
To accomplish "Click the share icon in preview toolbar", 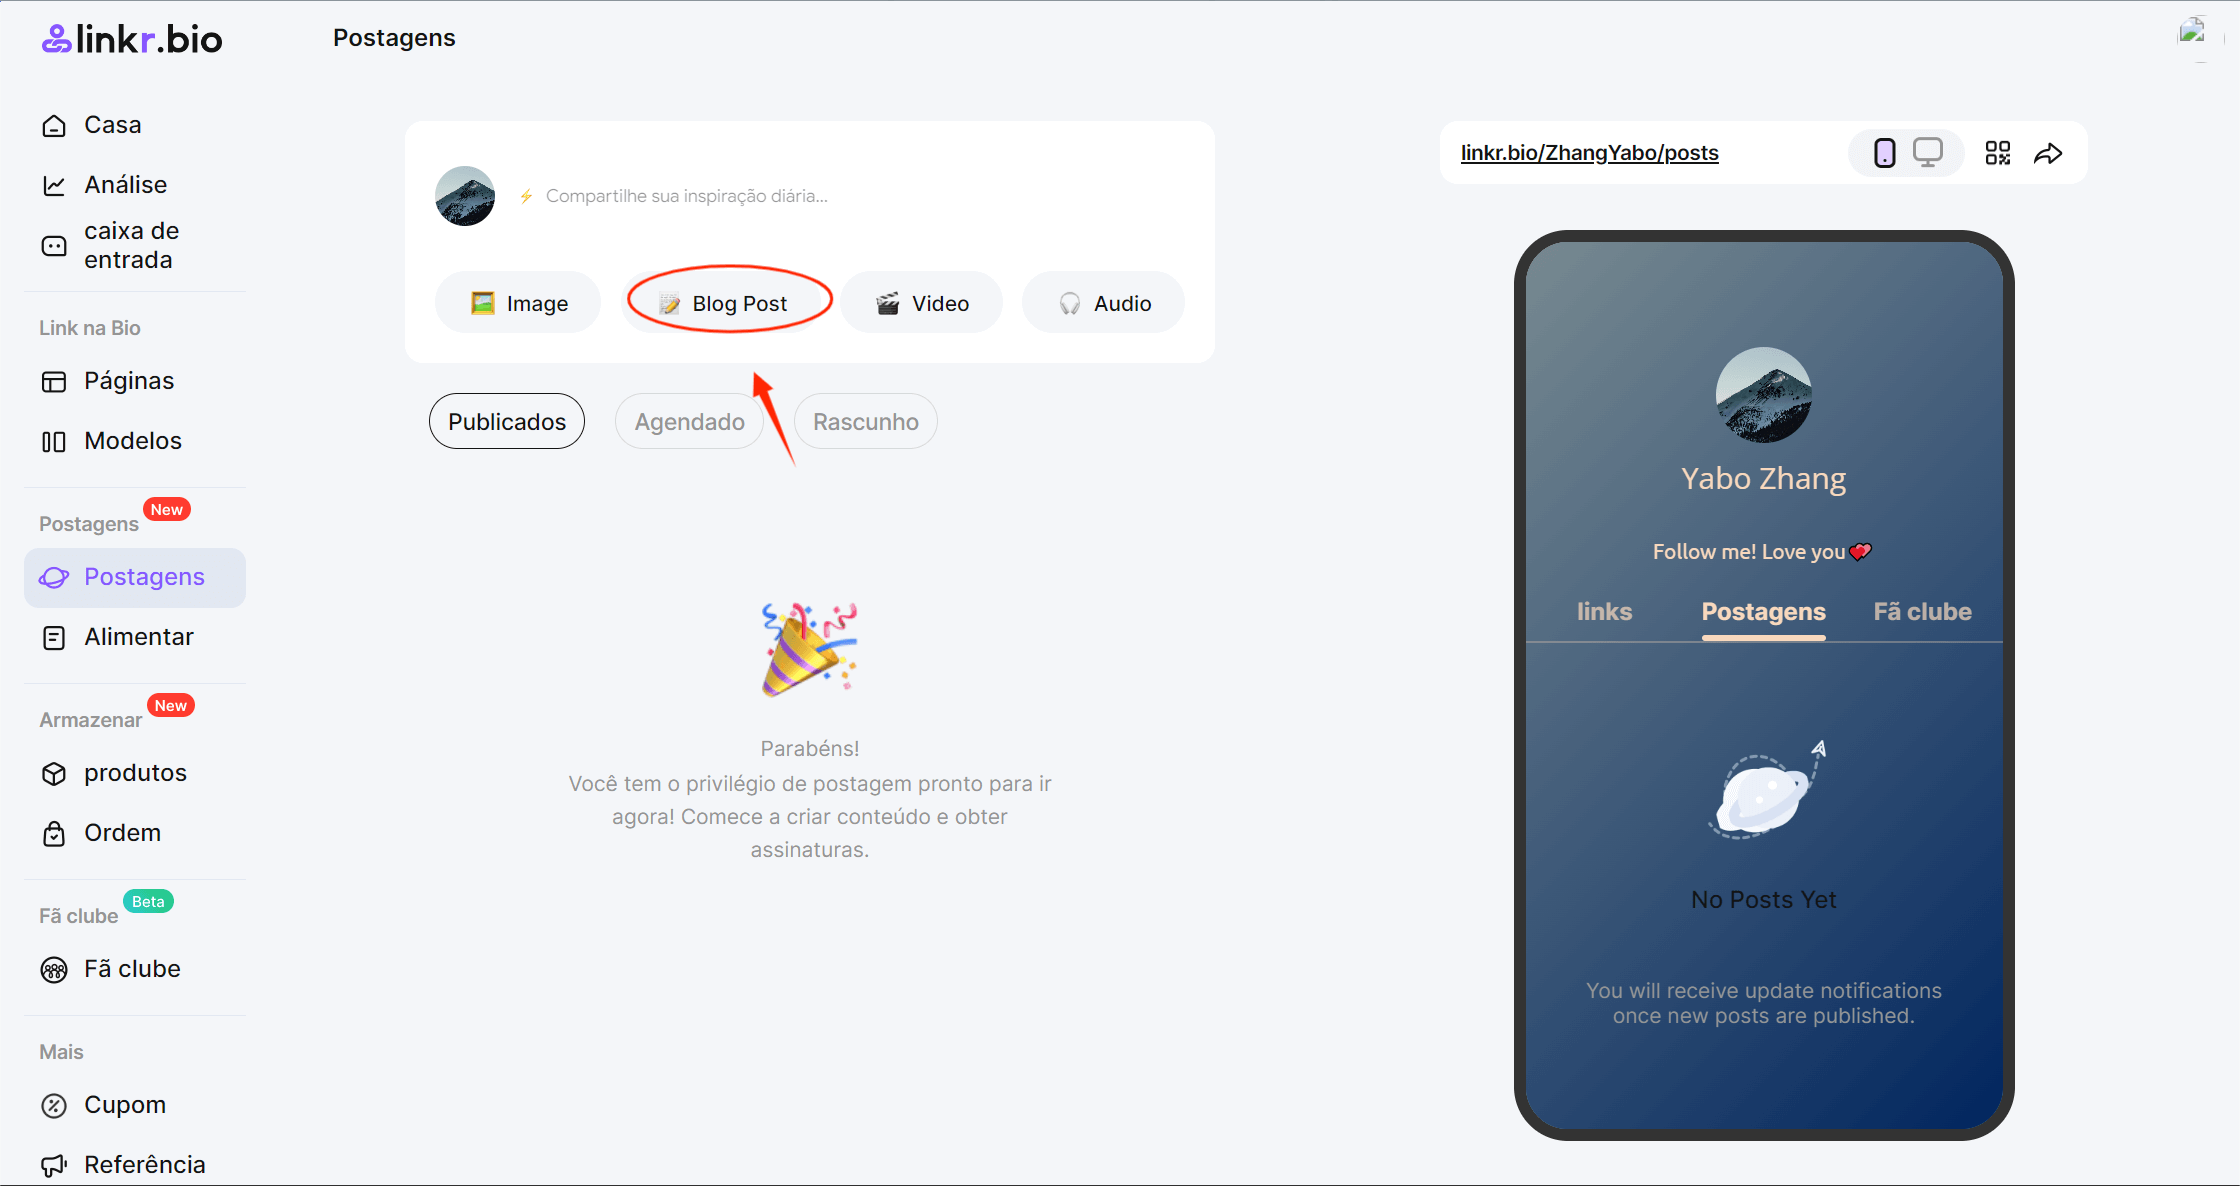I will pyautogui.click(x=2049, y=153).
